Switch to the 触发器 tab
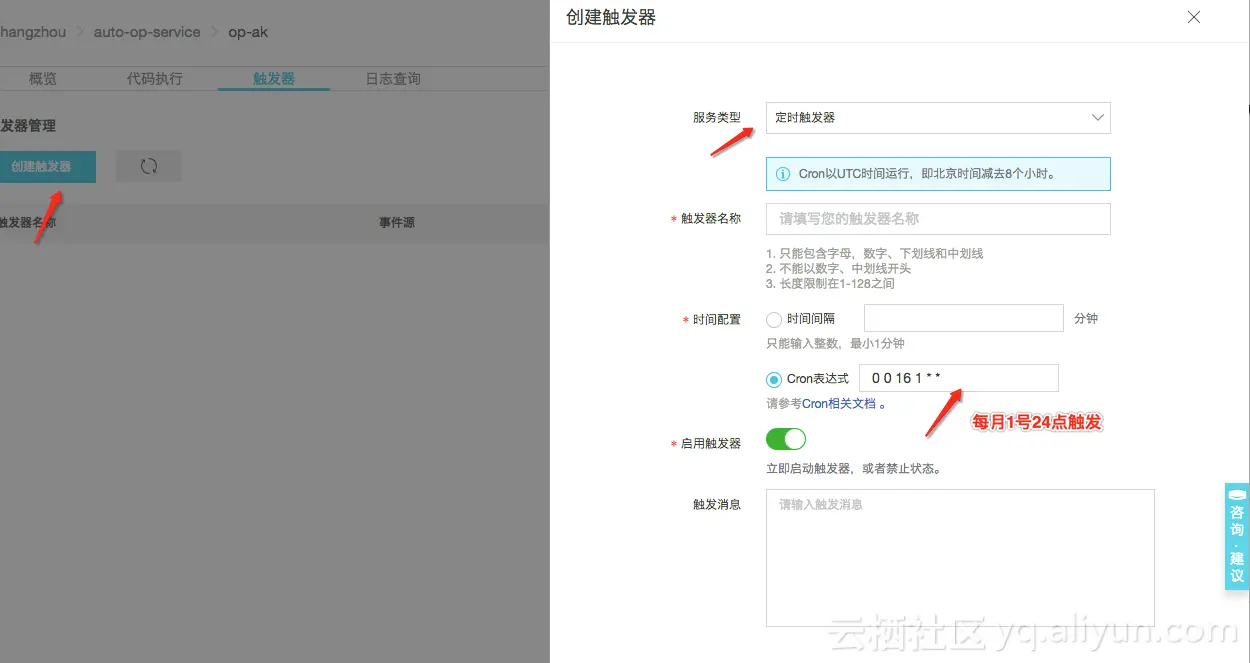Screen dimensions: 1250x663 [x=274, y=79]
